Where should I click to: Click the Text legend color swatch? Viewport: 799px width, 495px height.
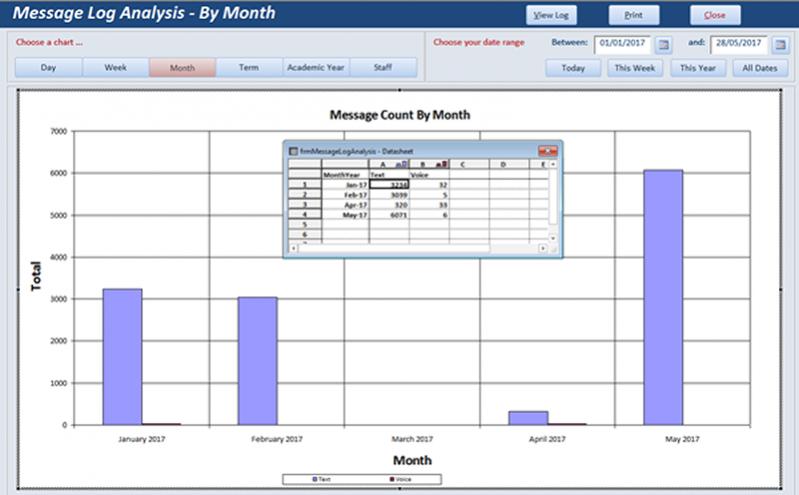point(315,479)
